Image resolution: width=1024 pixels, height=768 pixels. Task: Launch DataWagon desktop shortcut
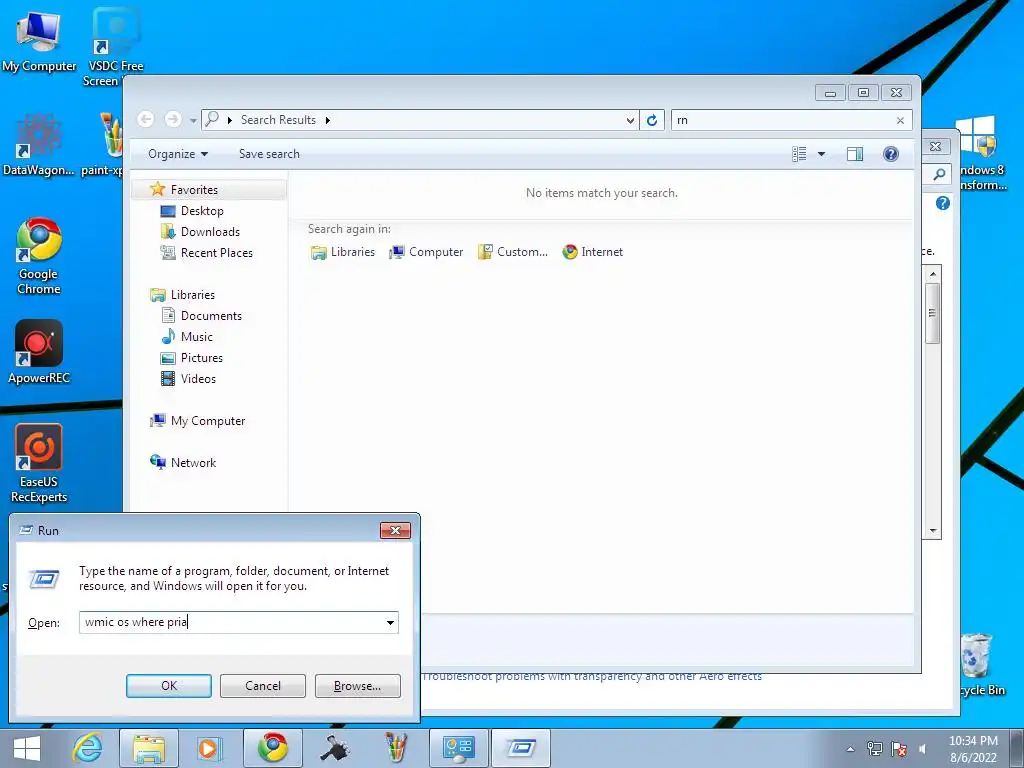click(39, 145)
